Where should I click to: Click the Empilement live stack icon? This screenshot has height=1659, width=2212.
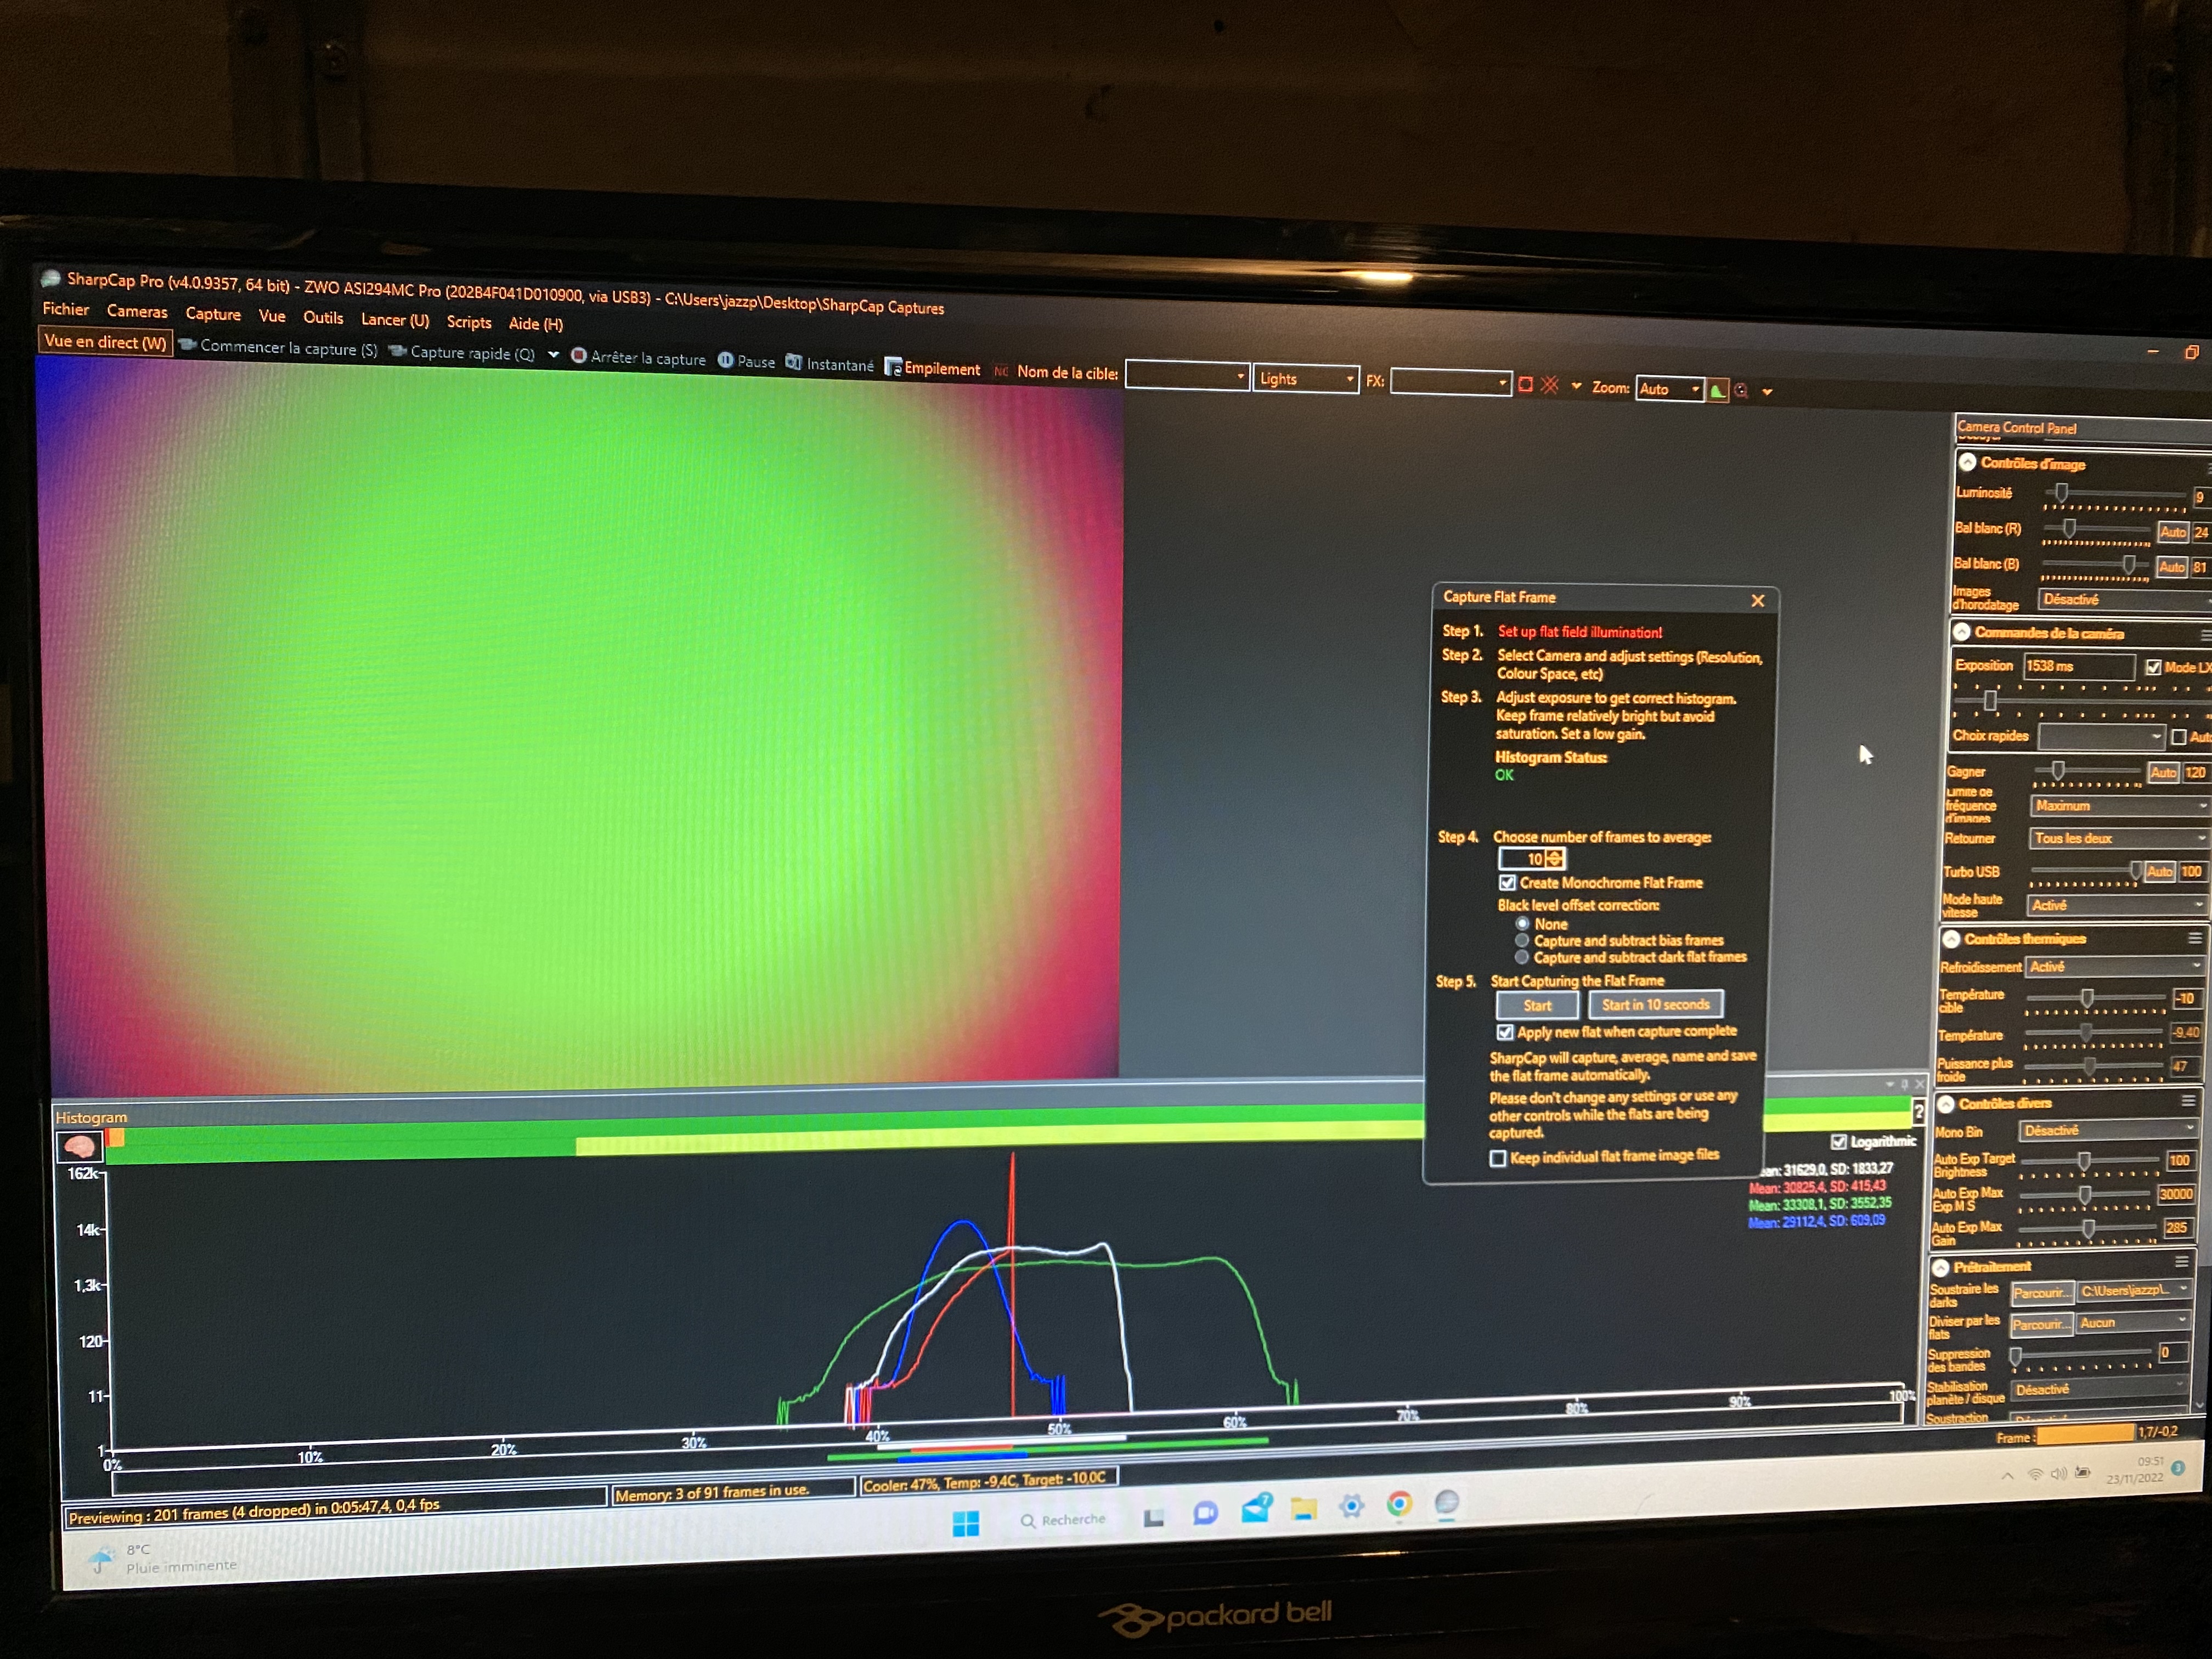click(x=893, y=367)
